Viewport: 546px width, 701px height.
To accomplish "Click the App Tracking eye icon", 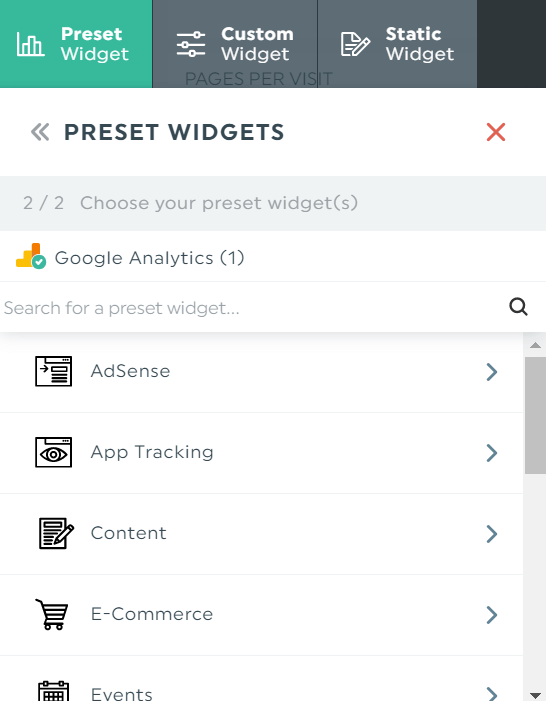I will click(x=54, y=452).
